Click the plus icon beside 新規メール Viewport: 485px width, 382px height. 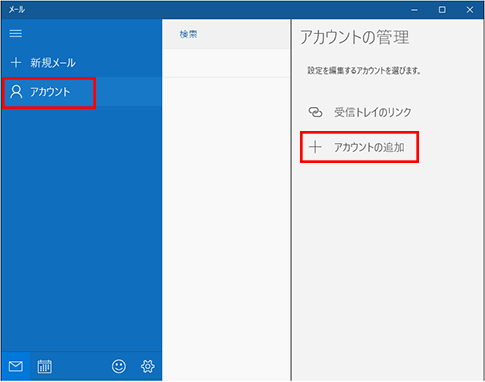16,62
